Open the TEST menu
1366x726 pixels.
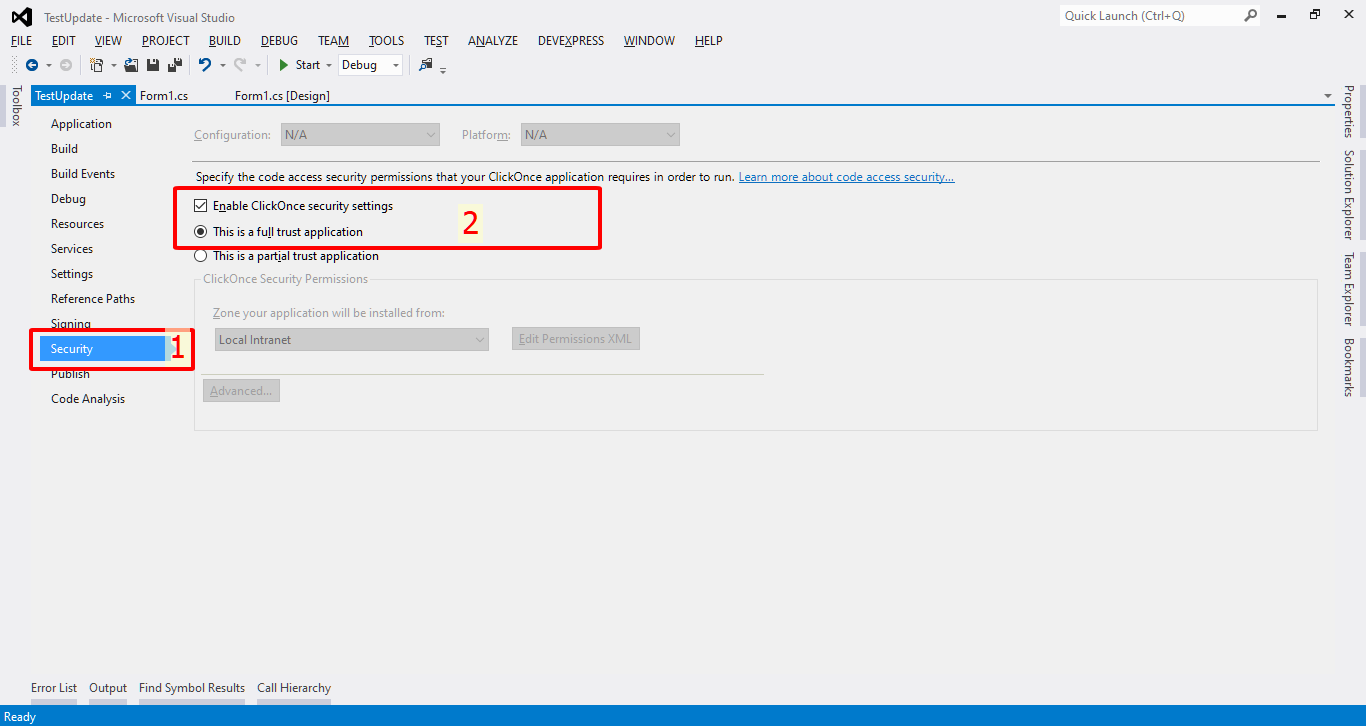pos(436,41)
